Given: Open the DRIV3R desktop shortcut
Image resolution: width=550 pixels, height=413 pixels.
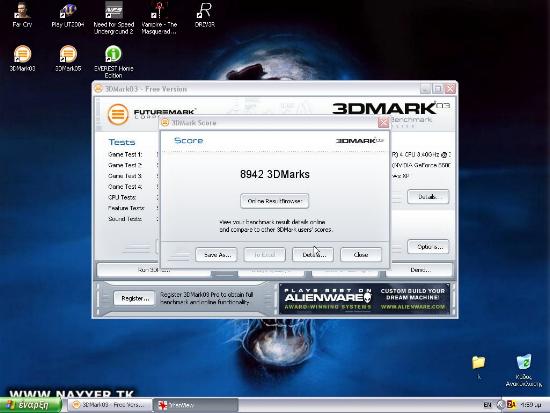Looking at the screenshot, I should click(x=204, y=14).
